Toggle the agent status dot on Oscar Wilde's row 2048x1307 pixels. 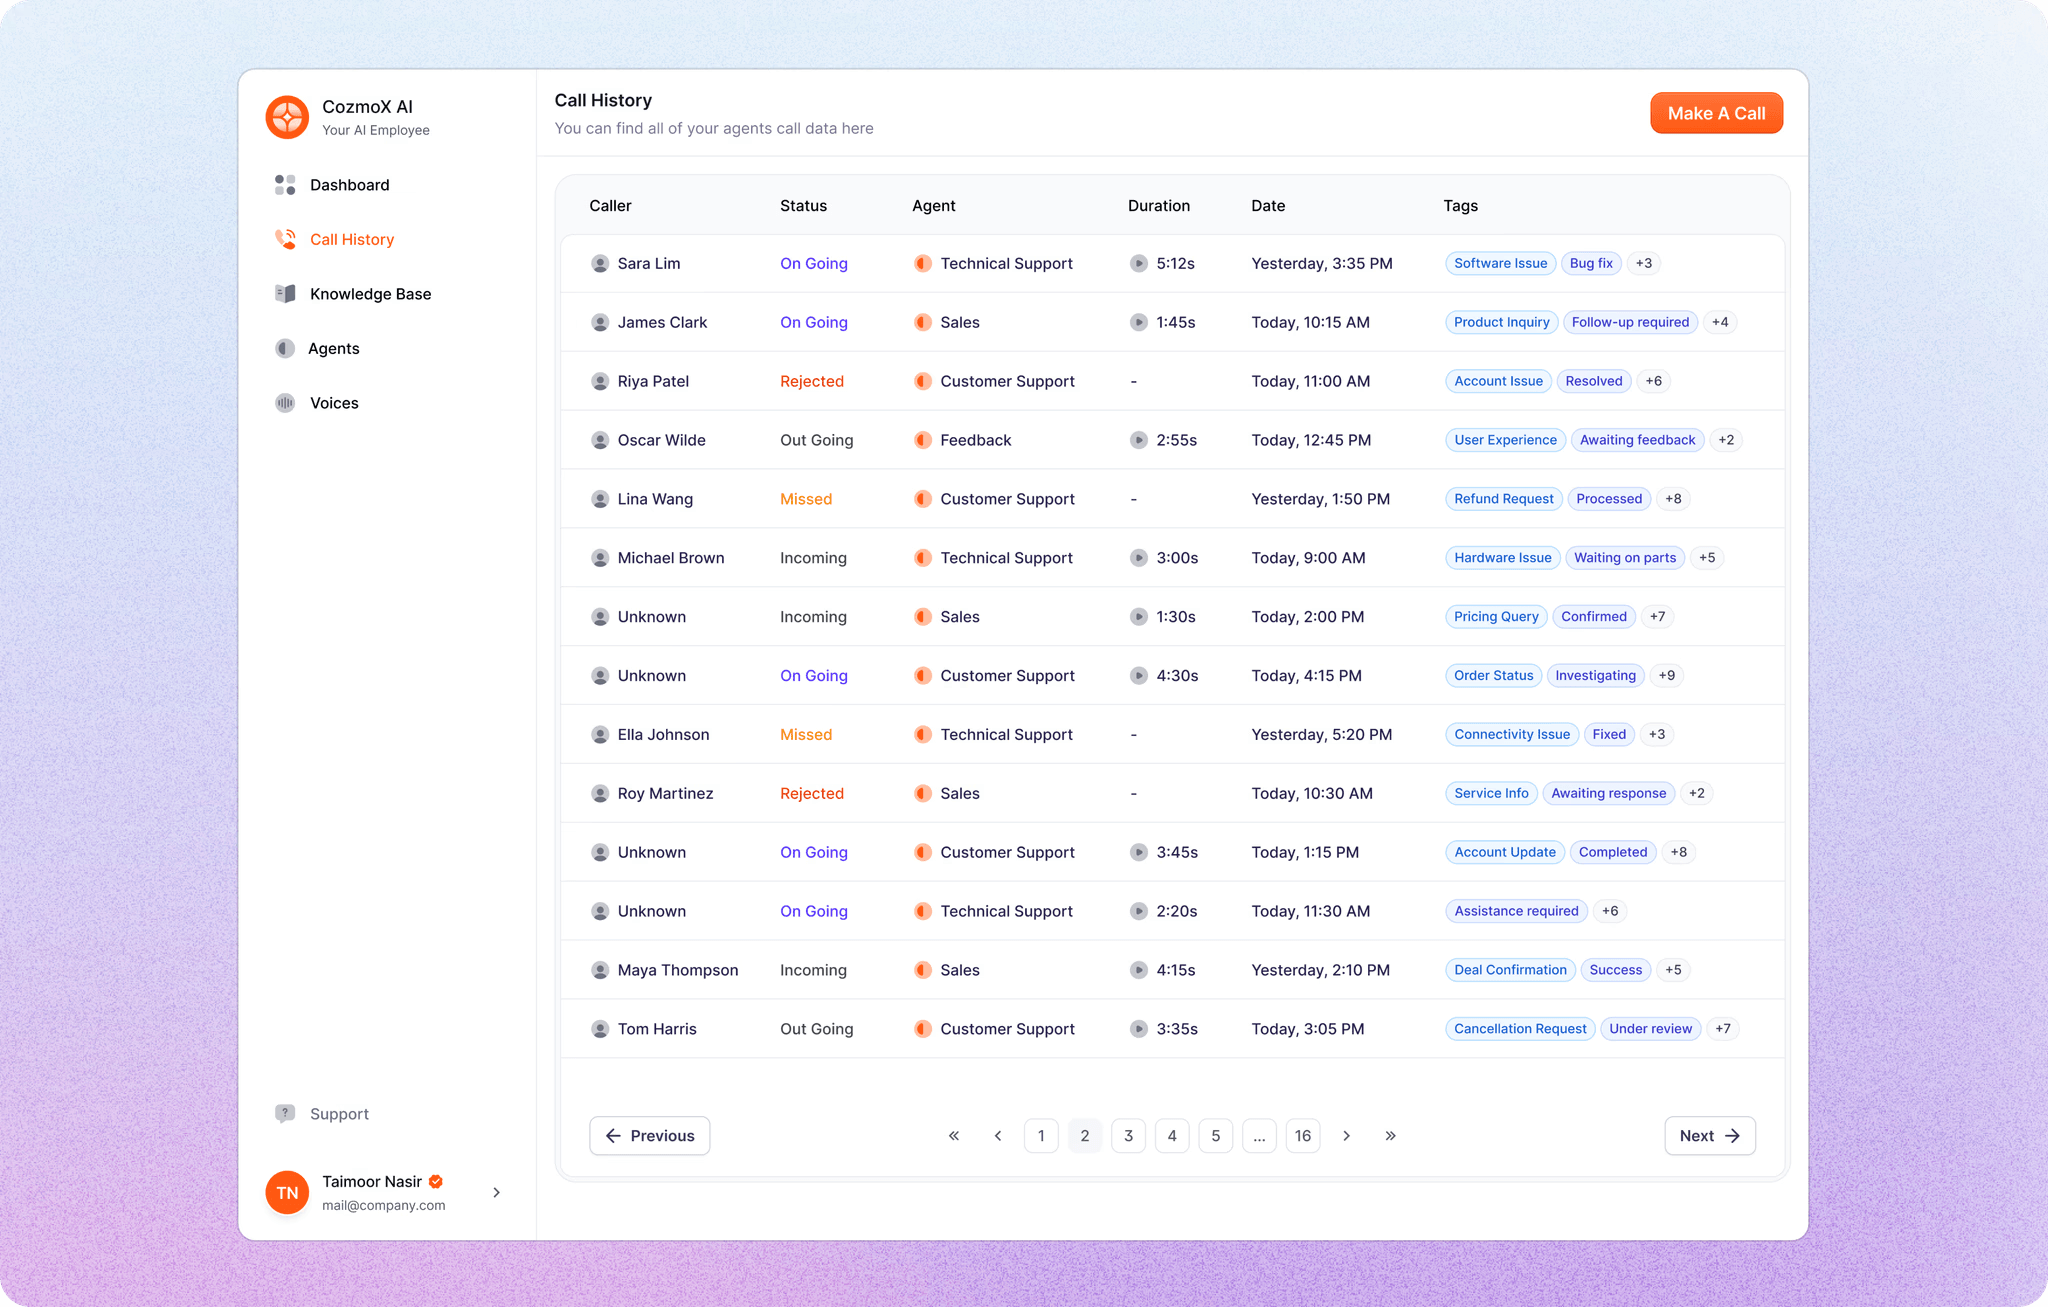point(922,440)
